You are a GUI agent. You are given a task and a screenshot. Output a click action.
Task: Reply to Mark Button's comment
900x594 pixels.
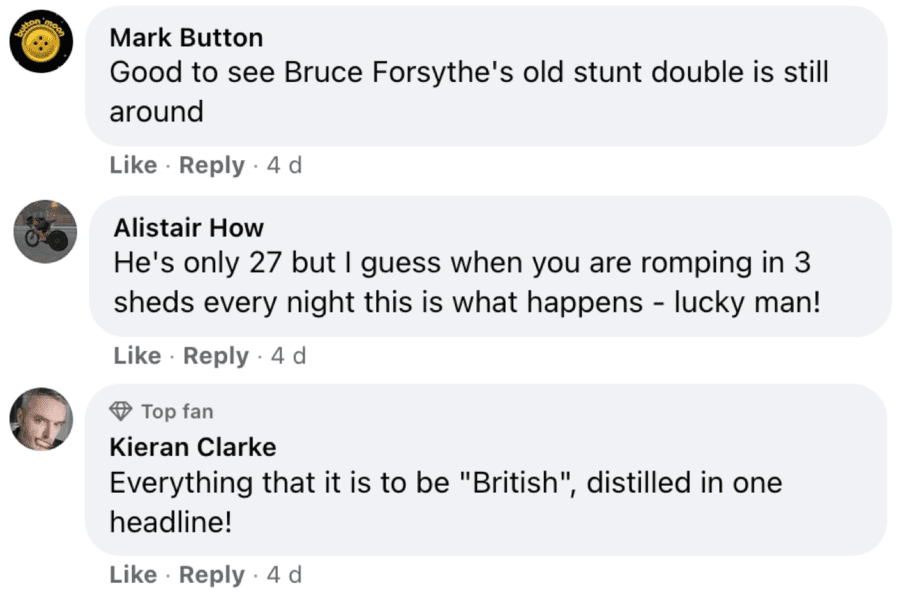(212, 166)
